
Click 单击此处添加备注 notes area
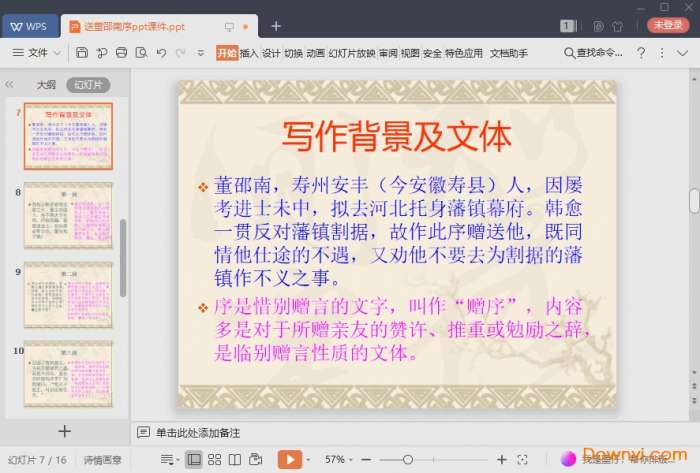click(x=198, y=432)
